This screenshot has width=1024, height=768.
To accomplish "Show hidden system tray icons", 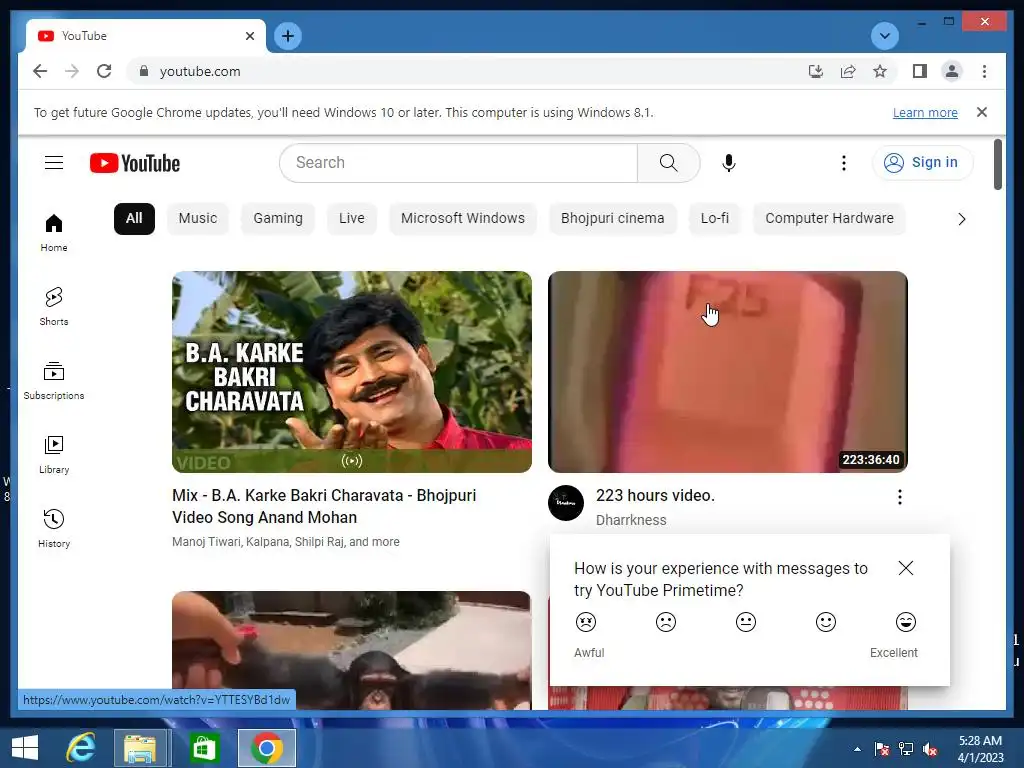I will pyautogui.click(x=857, y=749).
